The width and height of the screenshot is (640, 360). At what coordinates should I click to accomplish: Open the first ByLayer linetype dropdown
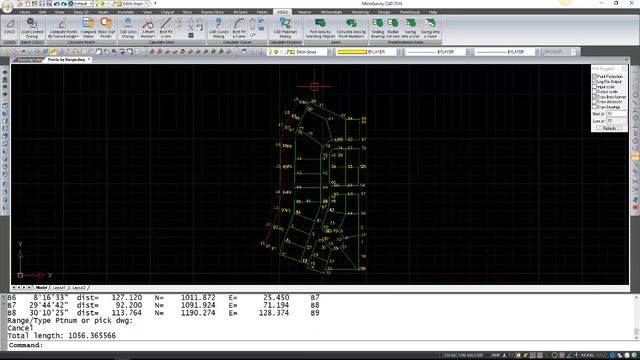tap(468, 52)
